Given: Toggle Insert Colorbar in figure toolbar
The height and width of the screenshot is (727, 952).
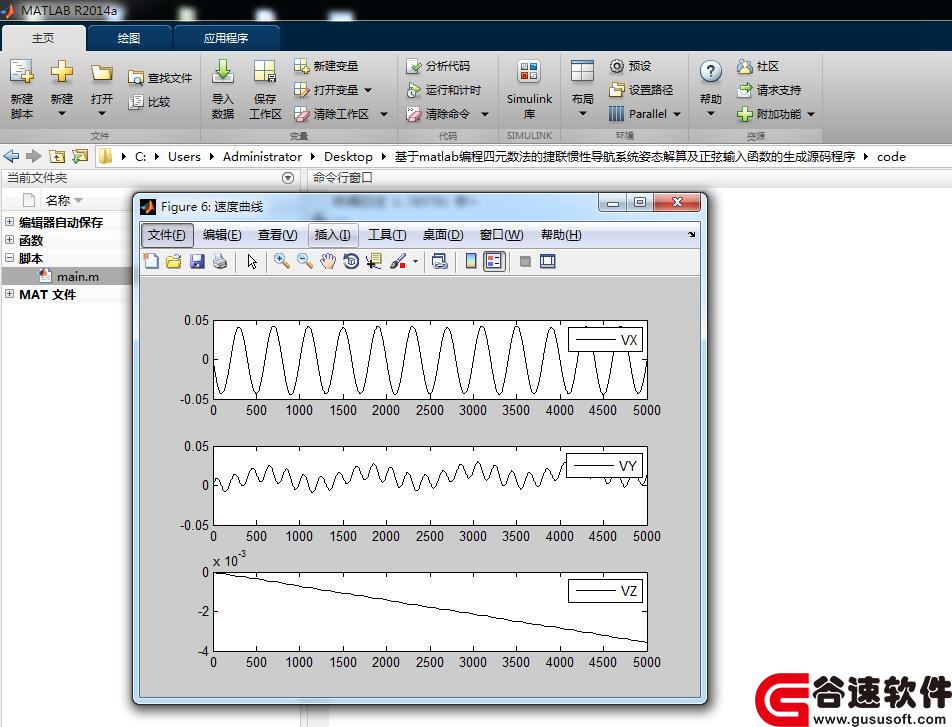Looking at the screenshot, I should pos(471,262).
